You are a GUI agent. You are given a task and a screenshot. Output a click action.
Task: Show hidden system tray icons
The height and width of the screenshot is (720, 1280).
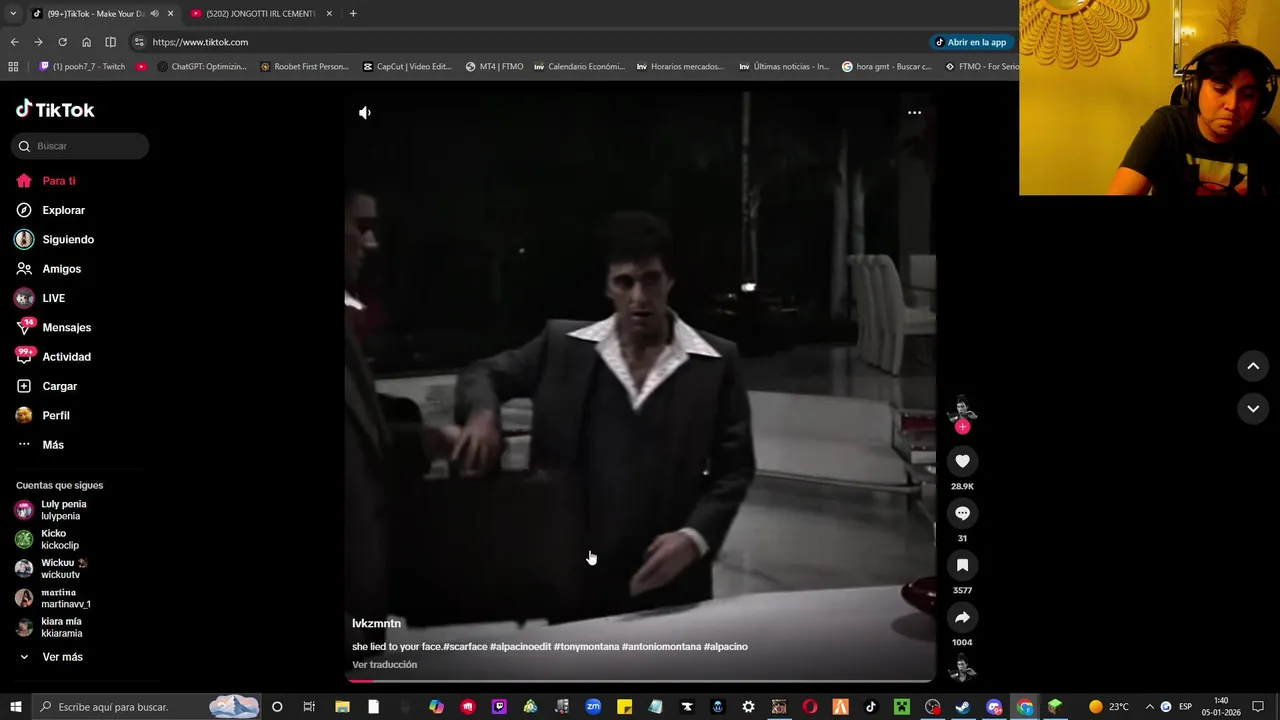(x=1149, y=707)
